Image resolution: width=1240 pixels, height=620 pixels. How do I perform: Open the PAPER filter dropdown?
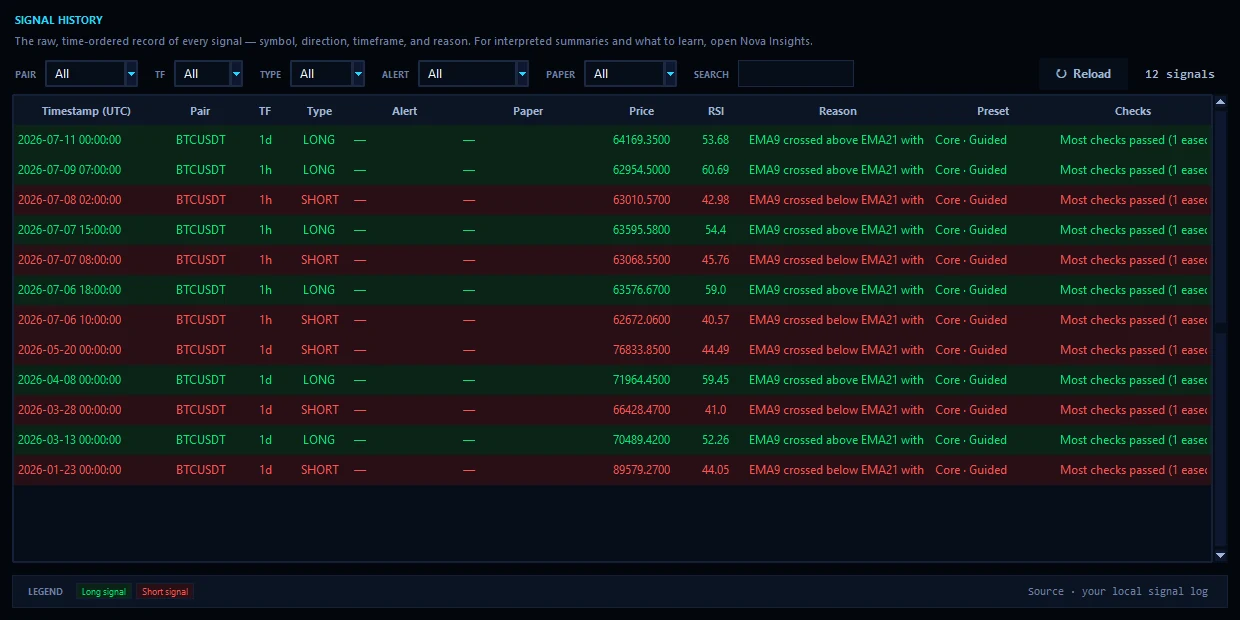[631, 74]
